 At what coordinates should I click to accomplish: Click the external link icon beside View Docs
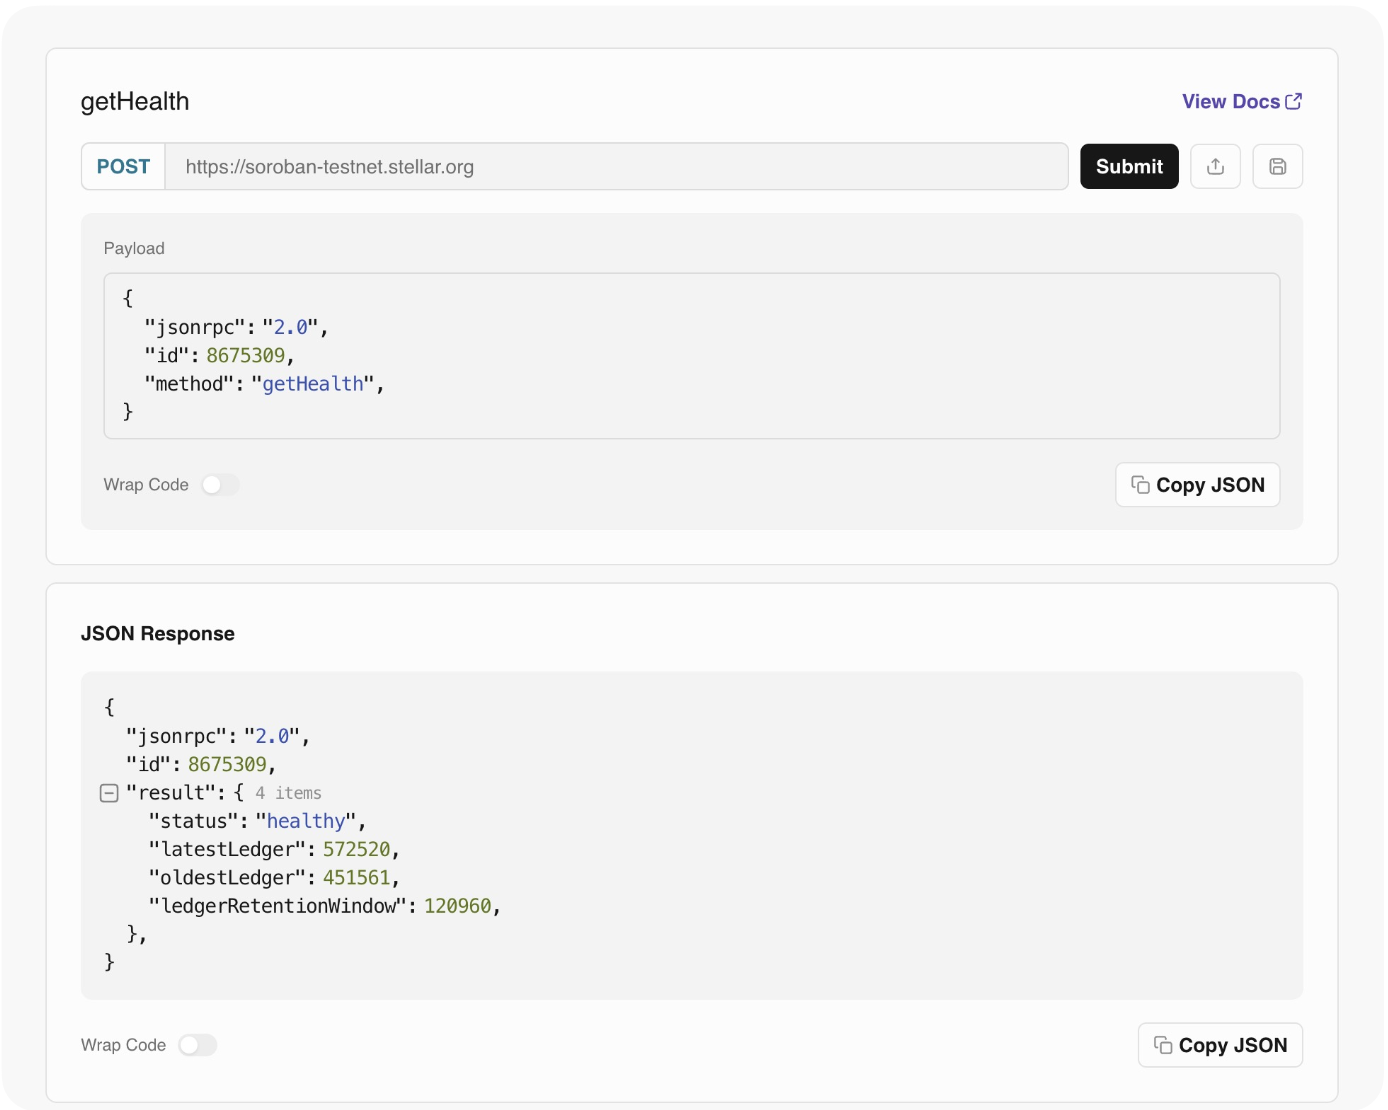[x=1293, y=101]
